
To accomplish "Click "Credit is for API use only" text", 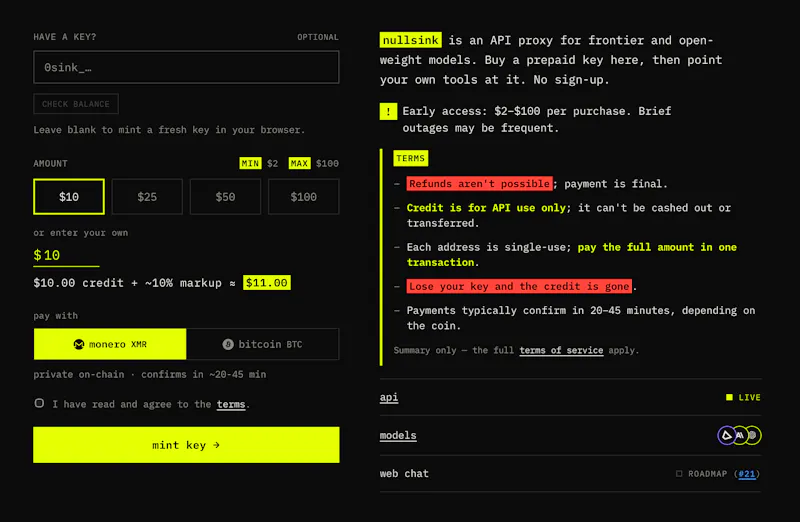I will pyautogui.click(x=486, y=208).
